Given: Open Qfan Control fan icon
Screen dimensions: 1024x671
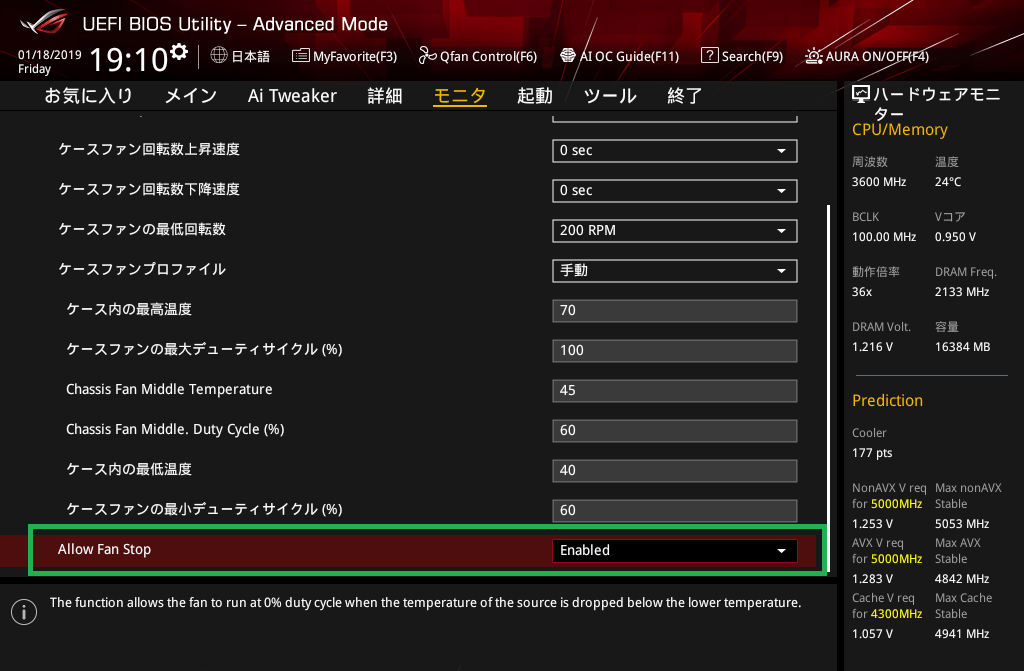Looking at the screenshot, I should point(427,56).
